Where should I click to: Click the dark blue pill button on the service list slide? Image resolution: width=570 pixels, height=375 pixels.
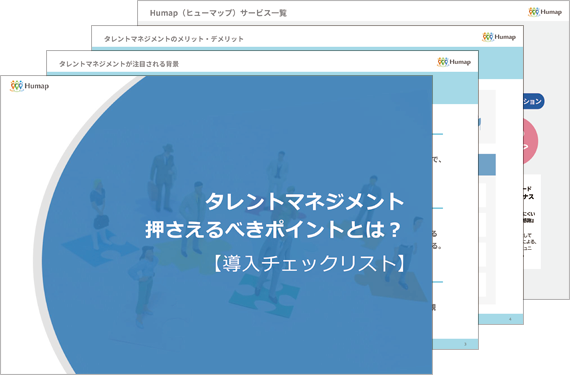pyautogui.click(x=534, y=101)
